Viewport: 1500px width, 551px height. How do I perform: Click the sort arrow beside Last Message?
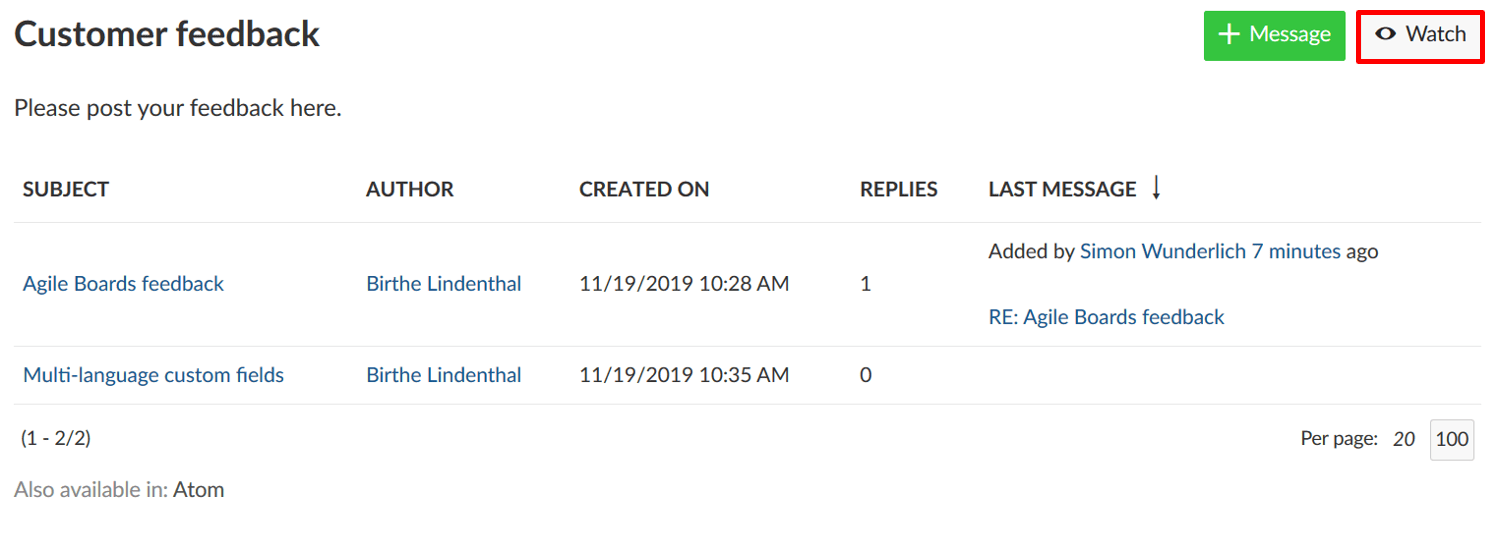1156,188
